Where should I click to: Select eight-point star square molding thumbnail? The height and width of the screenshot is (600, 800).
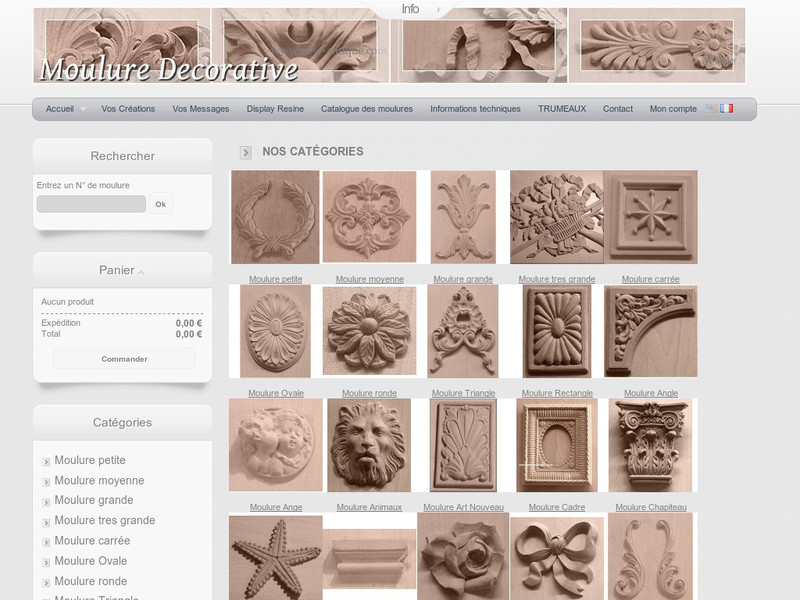(651, 217)
